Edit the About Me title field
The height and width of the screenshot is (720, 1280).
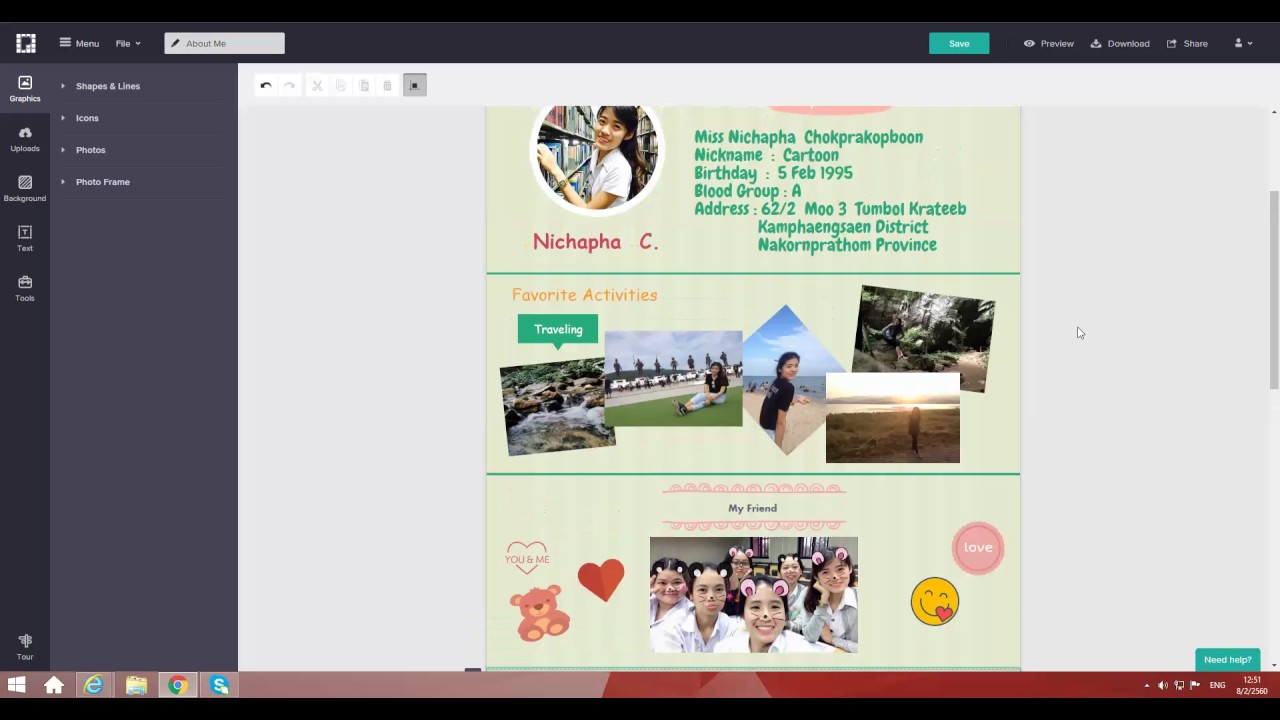click(x=224, y=43)
